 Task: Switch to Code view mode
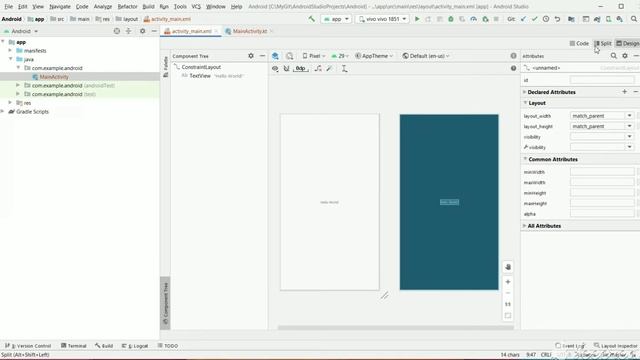(579, 43)
